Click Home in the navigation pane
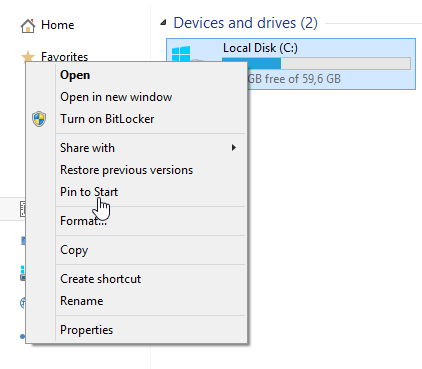The height and width of the screenshot is (369, 422). 58,25
